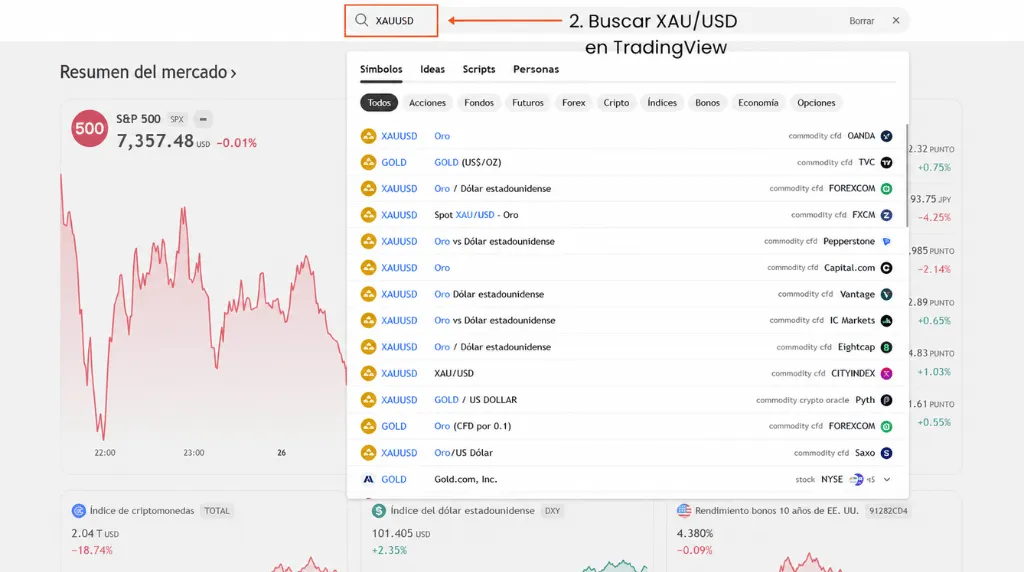Click the S&P 500 red logo
Image resolution: width=1024 pixels, height=572 pixels.
(89, 128)
